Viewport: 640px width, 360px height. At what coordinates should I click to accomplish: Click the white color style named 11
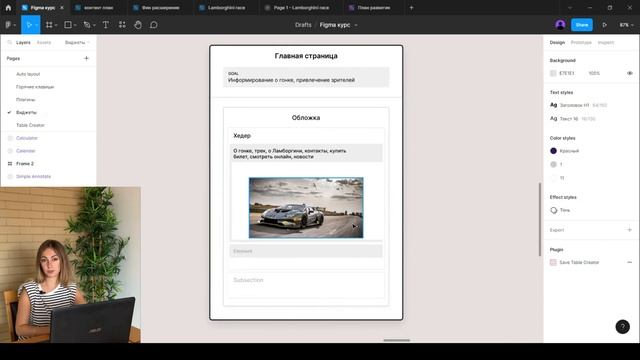point(553,178)
